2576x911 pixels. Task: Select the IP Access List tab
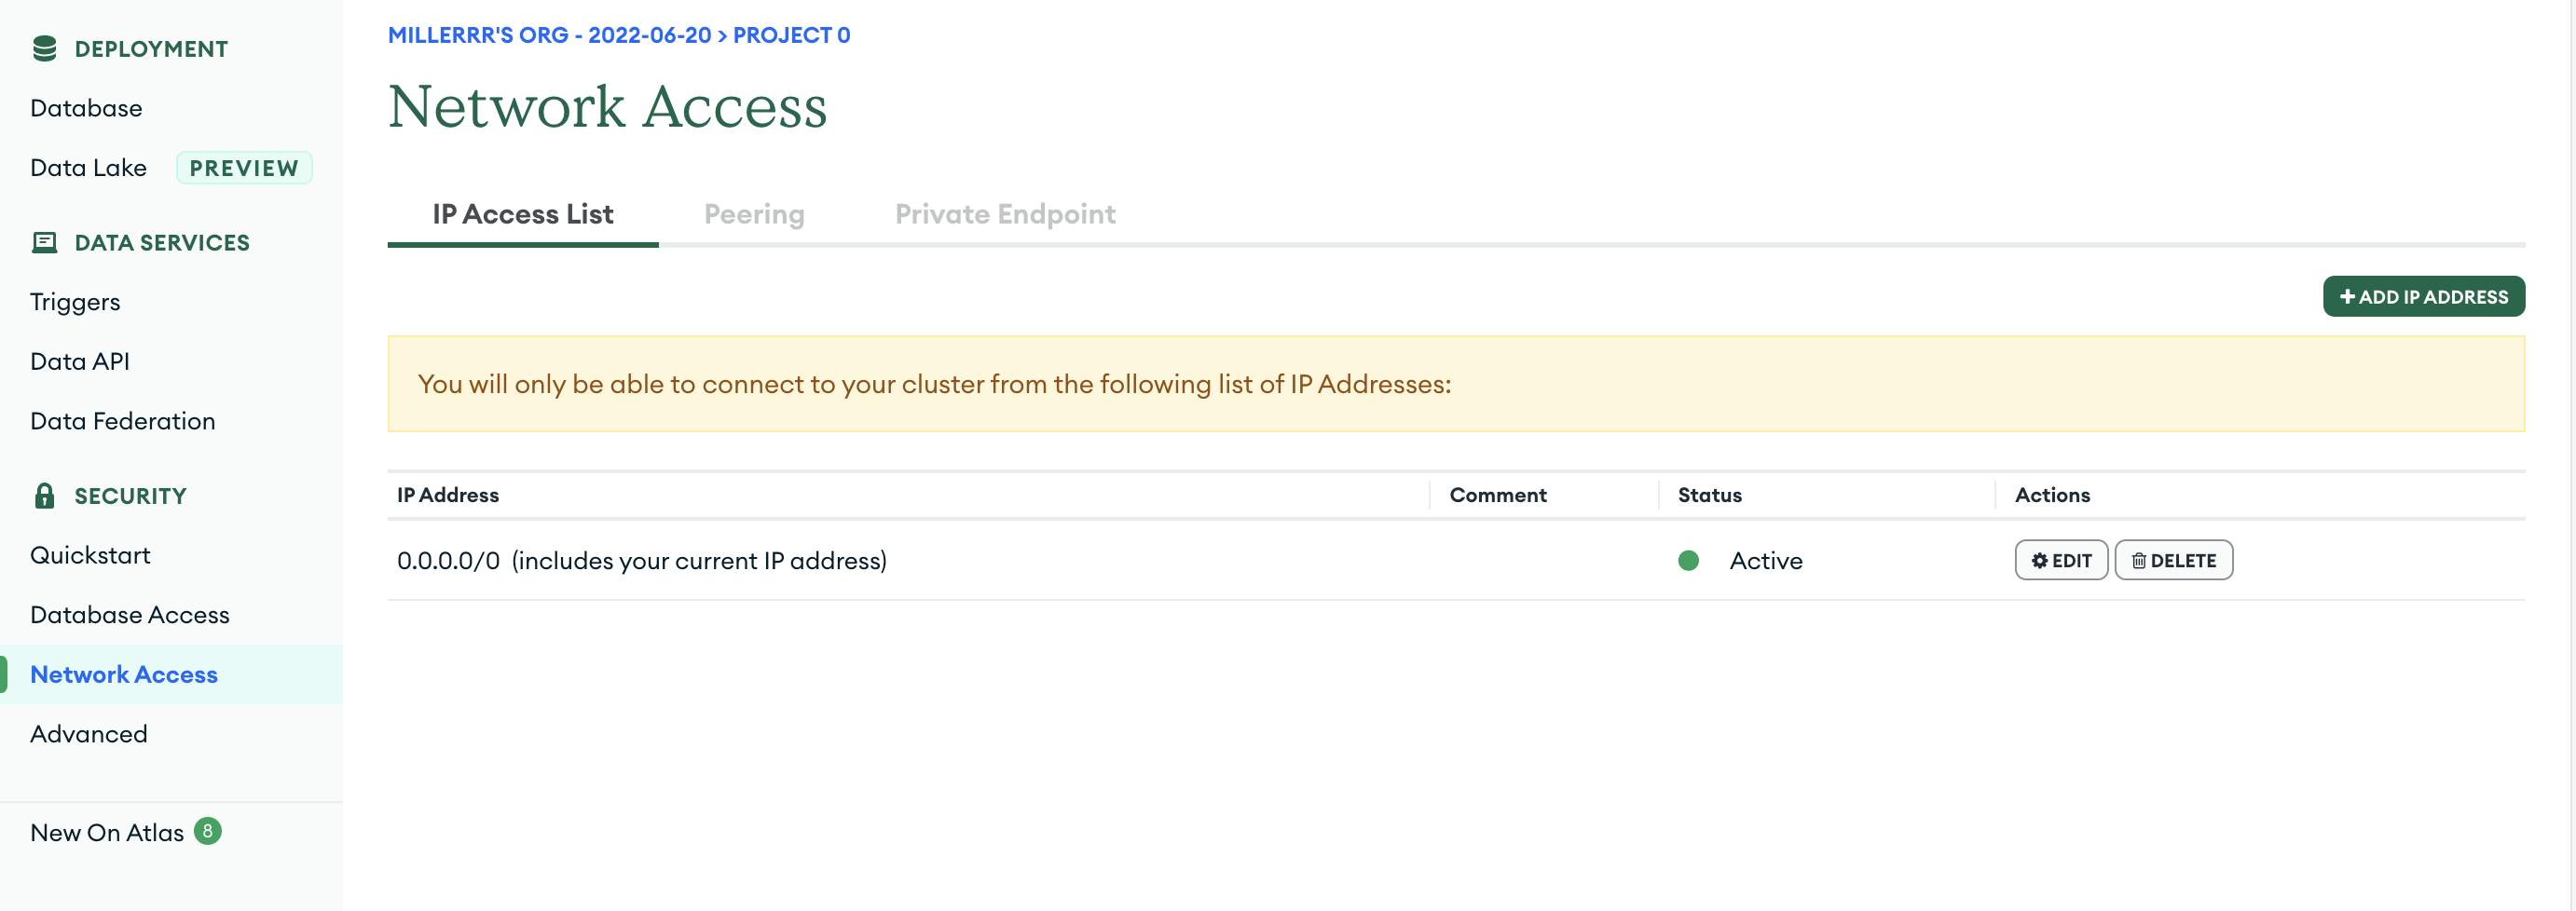522,214
